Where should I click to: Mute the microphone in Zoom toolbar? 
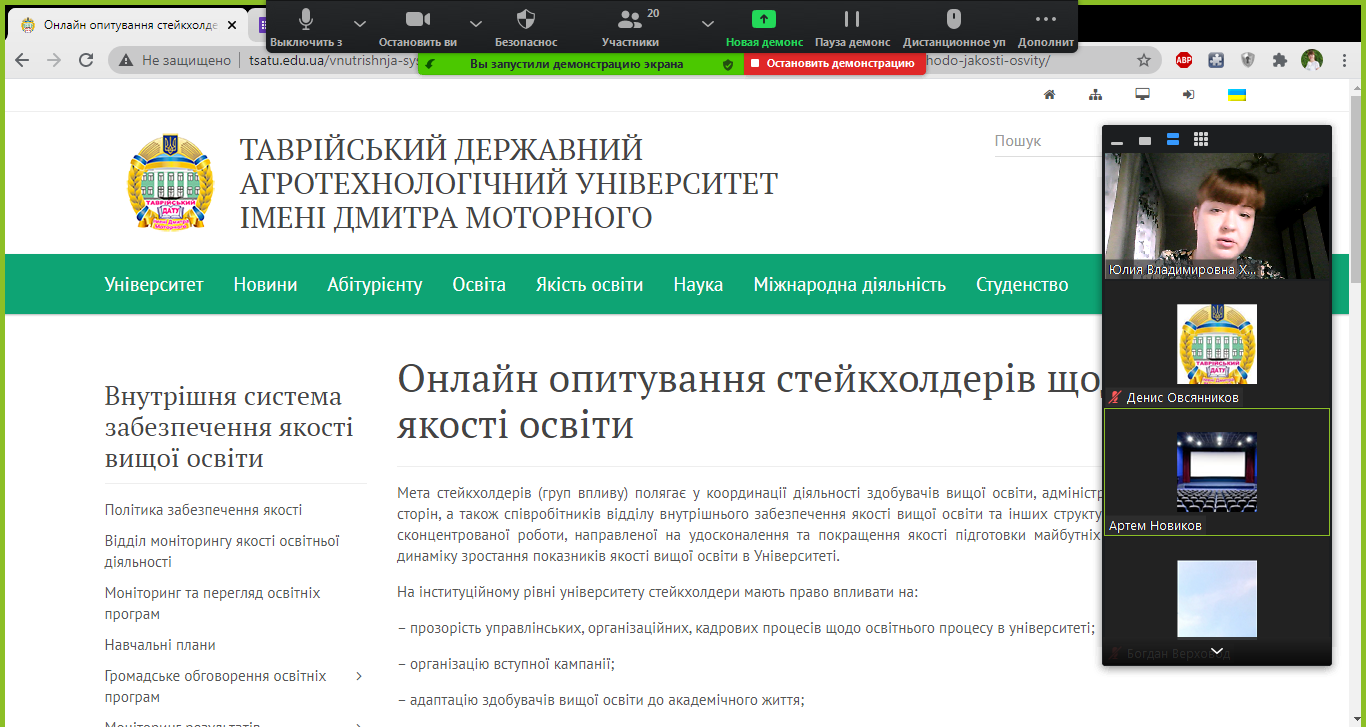click(x=306, y=27)
